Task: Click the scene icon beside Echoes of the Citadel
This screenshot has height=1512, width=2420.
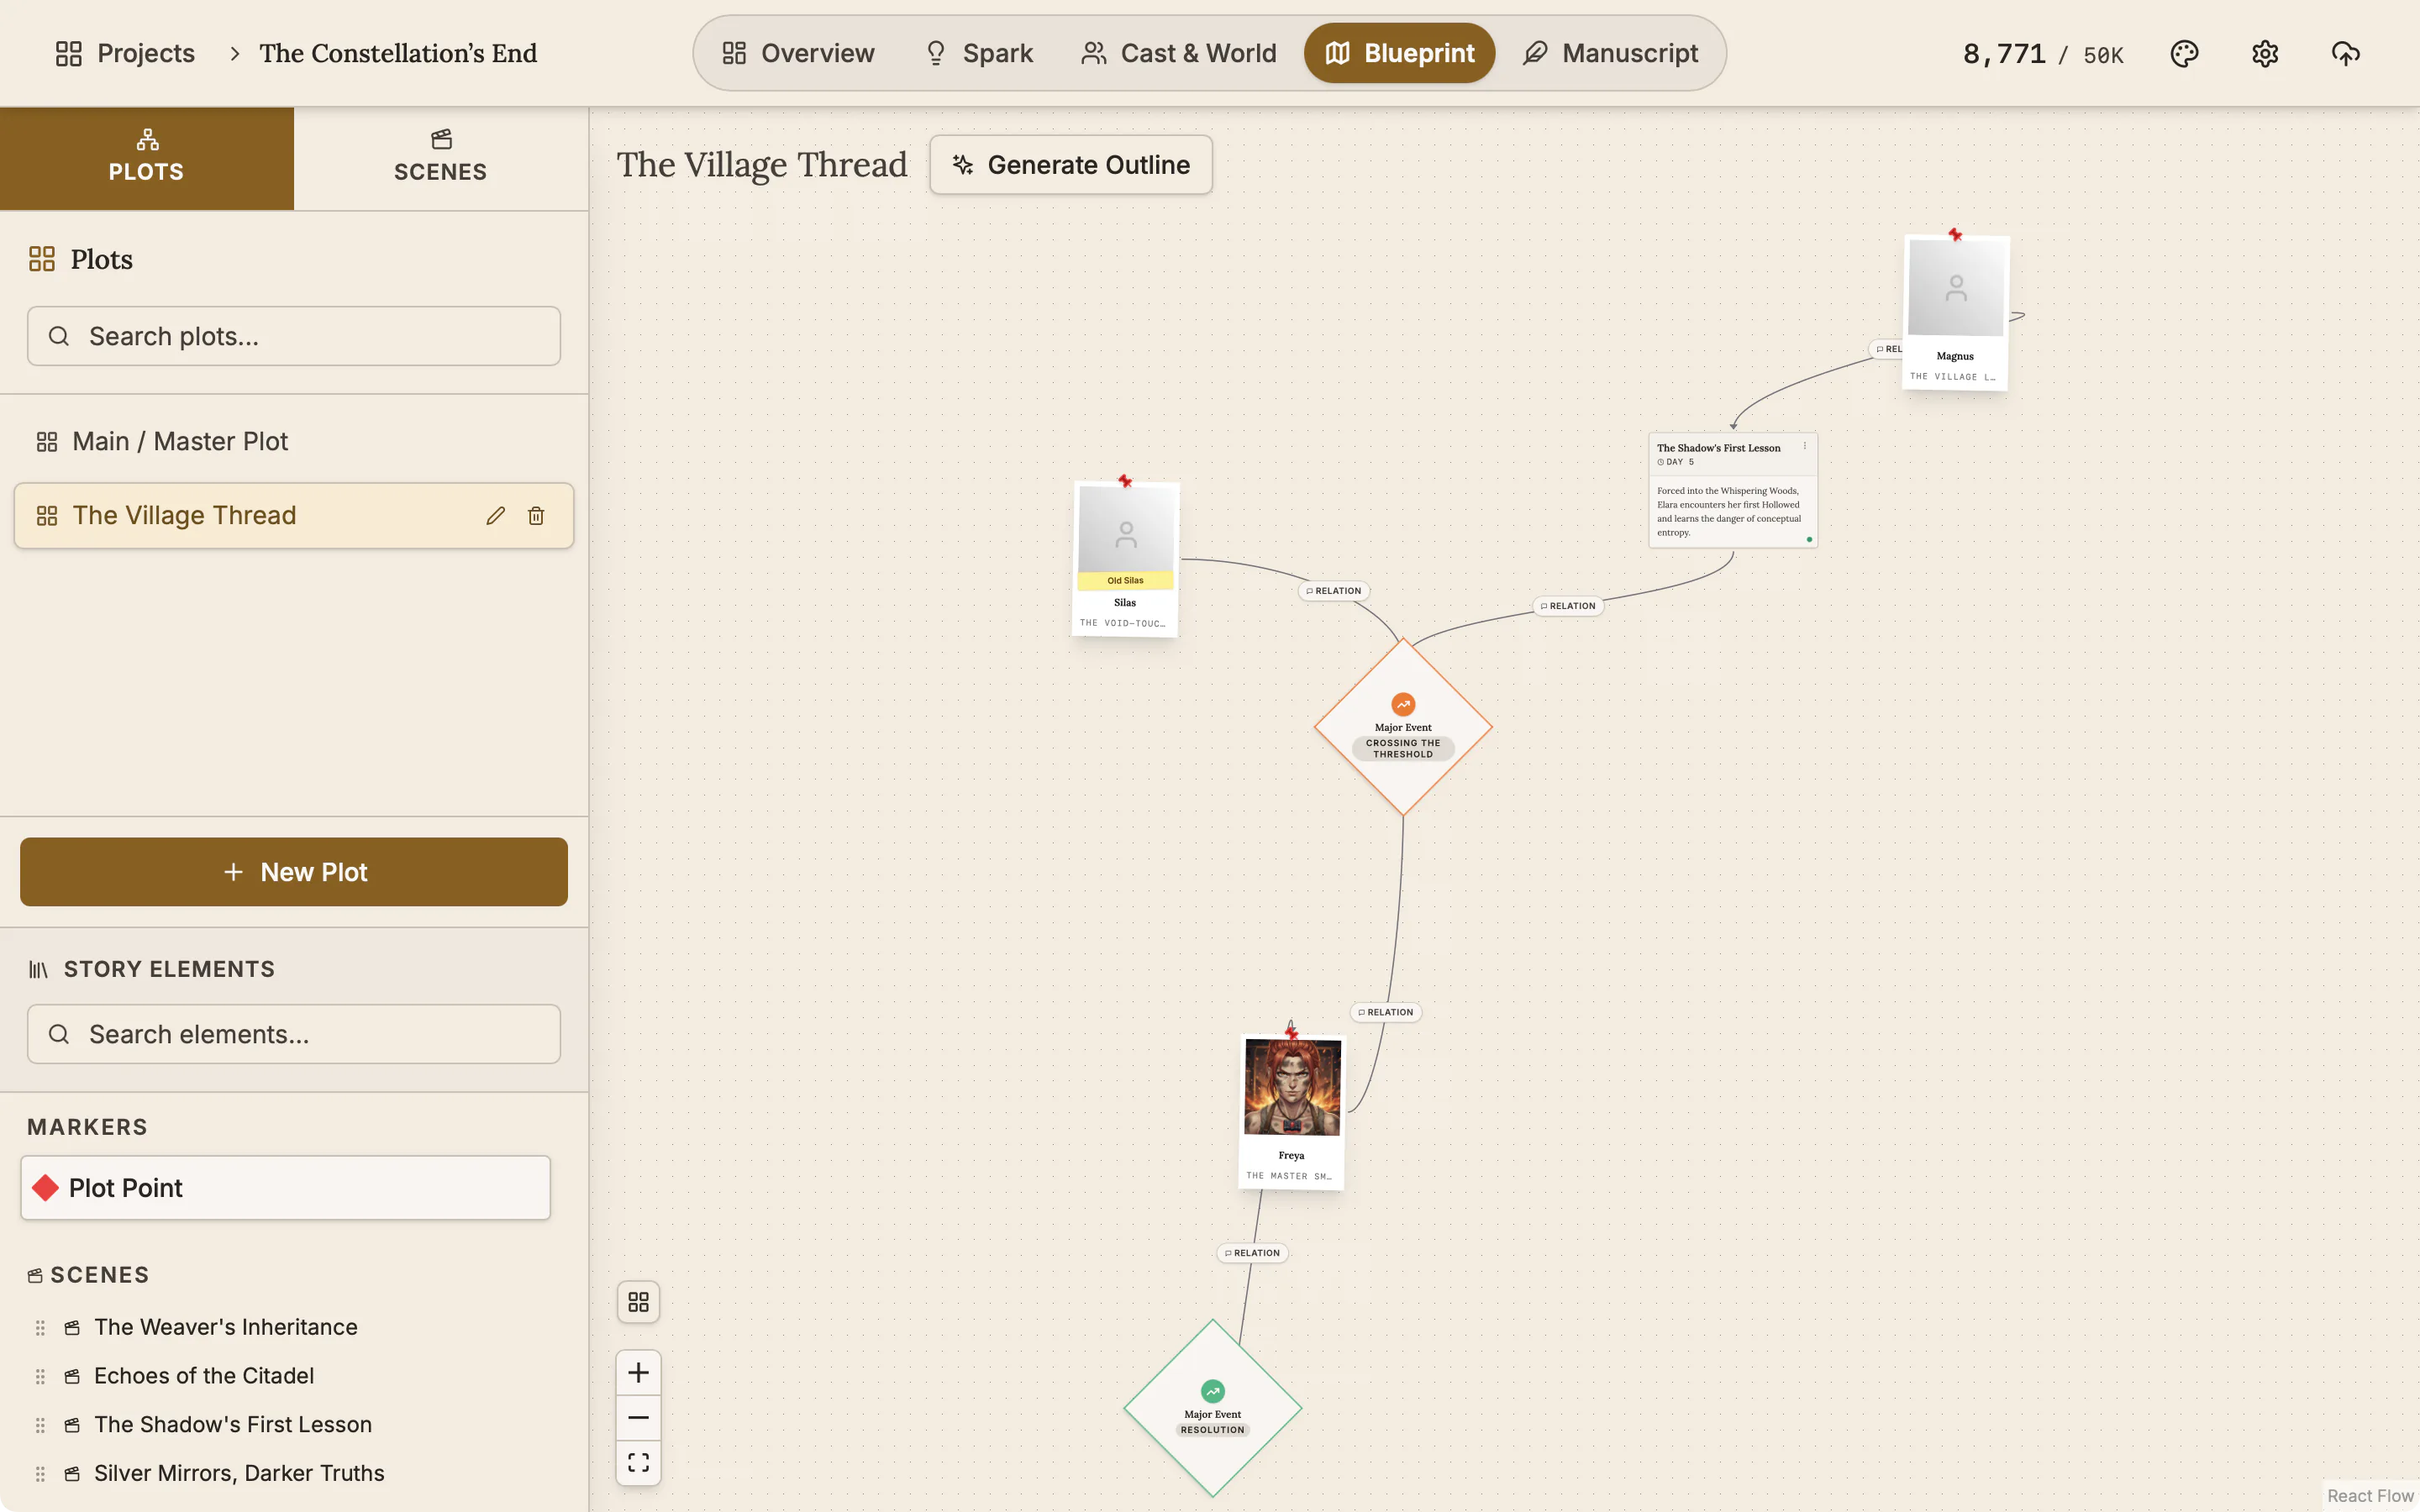Action: point(72,1377)
